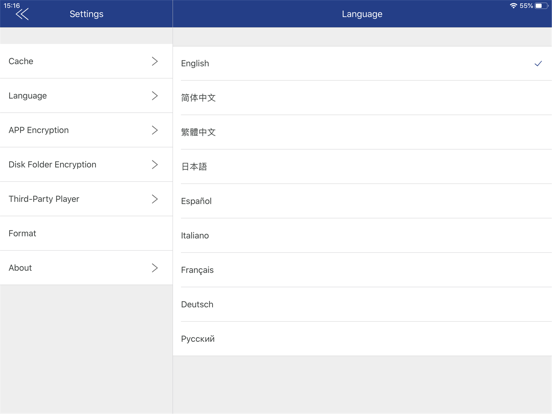Expand the Language row chevron

155,96
